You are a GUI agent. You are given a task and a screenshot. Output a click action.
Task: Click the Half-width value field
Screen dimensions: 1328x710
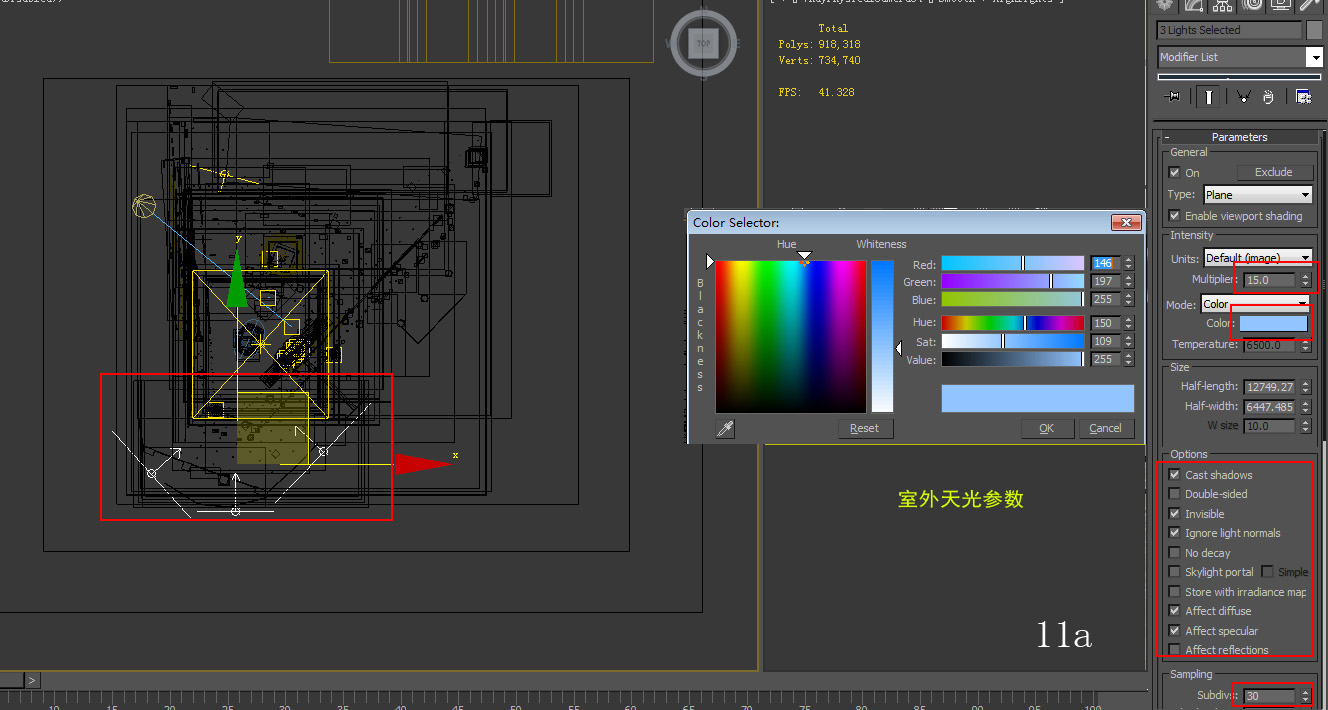click(1270, 407)
